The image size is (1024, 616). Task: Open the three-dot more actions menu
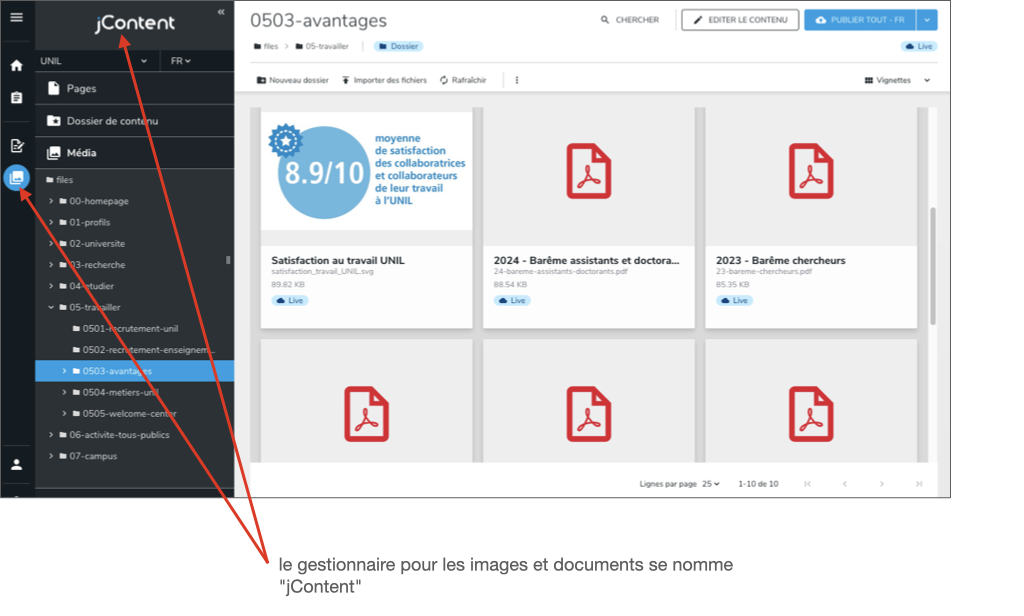517,80
